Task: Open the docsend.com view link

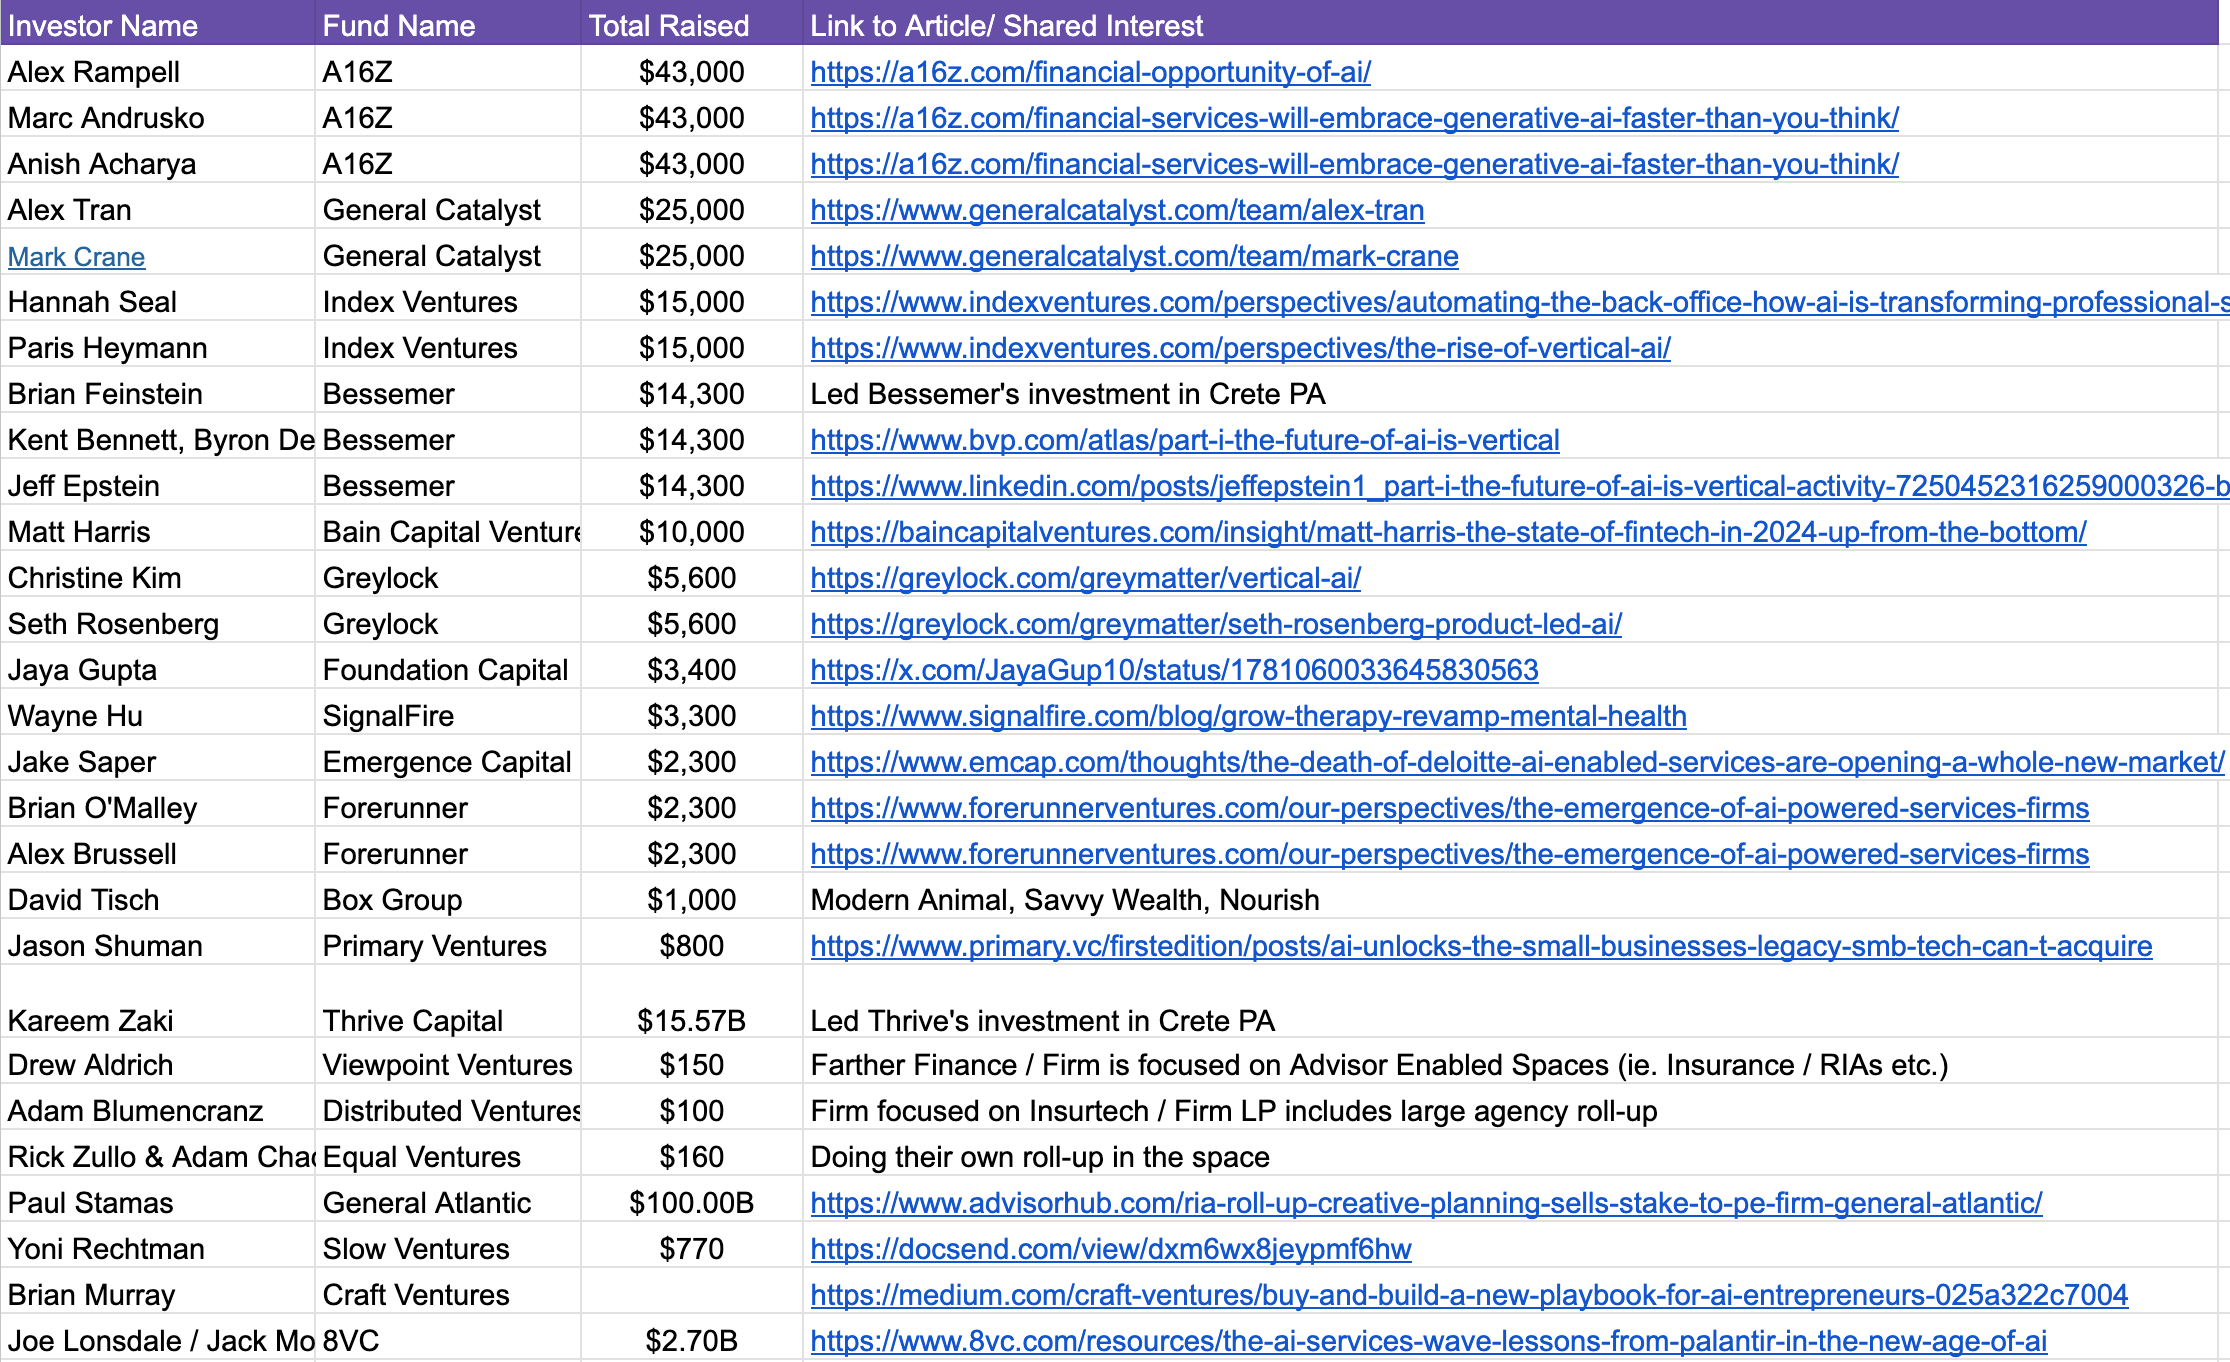Action: point(1111,1249)
